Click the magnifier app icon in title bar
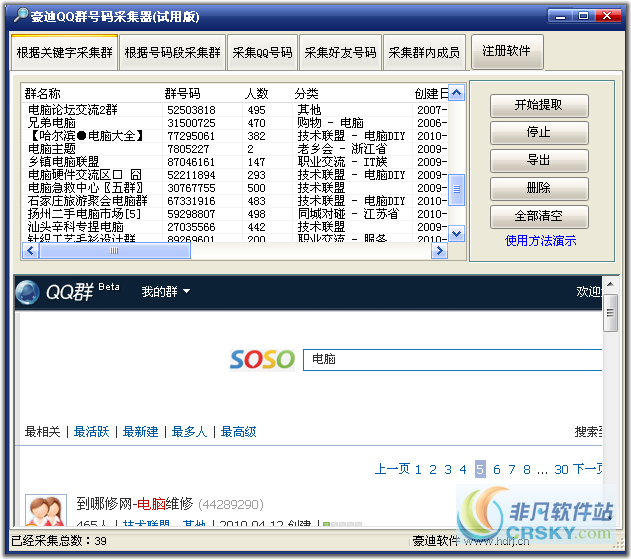The image size is (631, 559). [x=21, y=15]
